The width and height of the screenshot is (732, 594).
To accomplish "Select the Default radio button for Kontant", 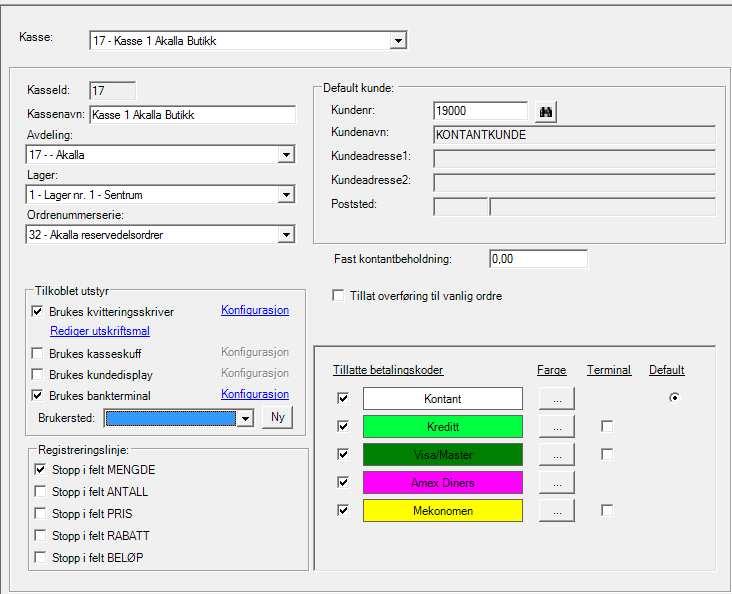I will 674,398.
